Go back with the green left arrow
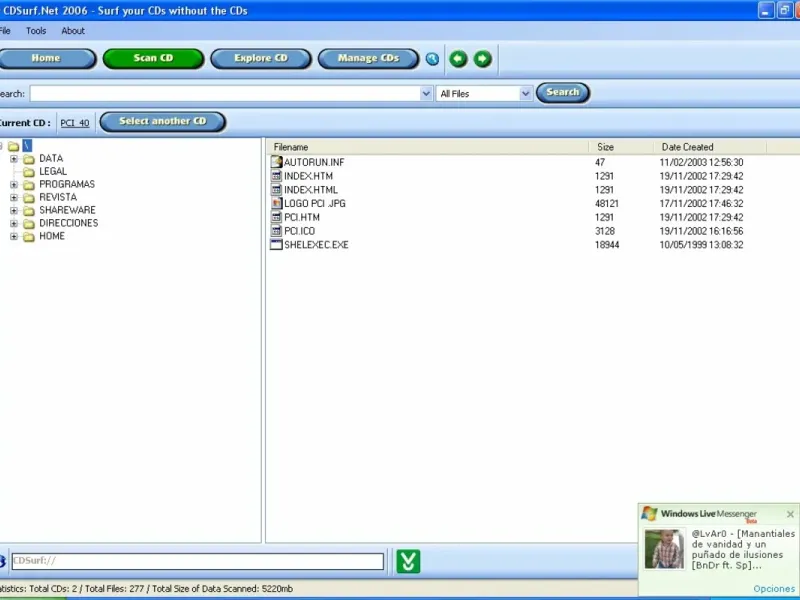The height and width of the screenshot is (600, 800). point(458,59)
